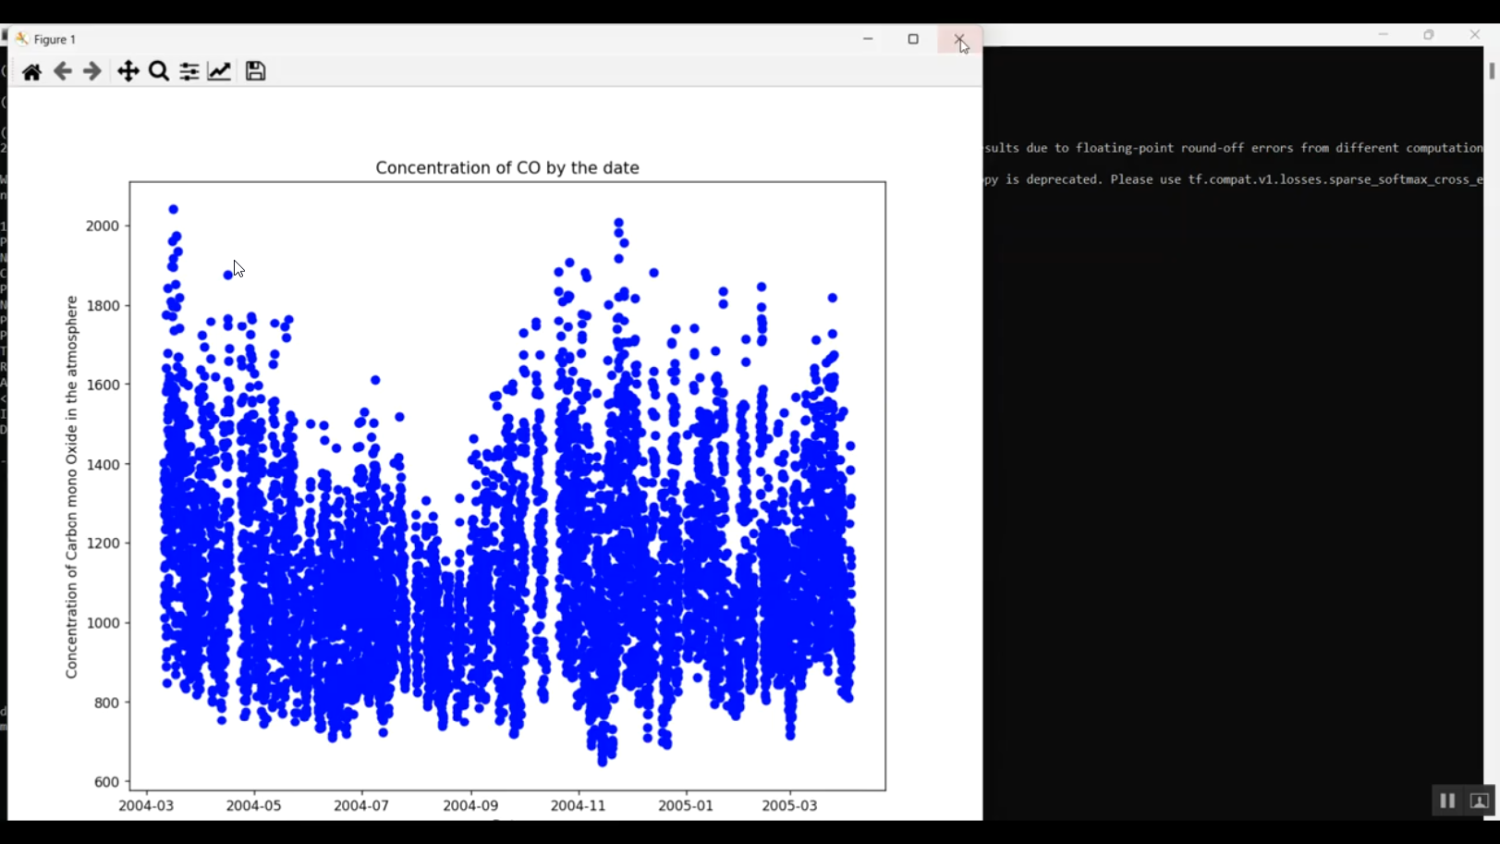Save the figure with the disk icon

click(255, 72)
